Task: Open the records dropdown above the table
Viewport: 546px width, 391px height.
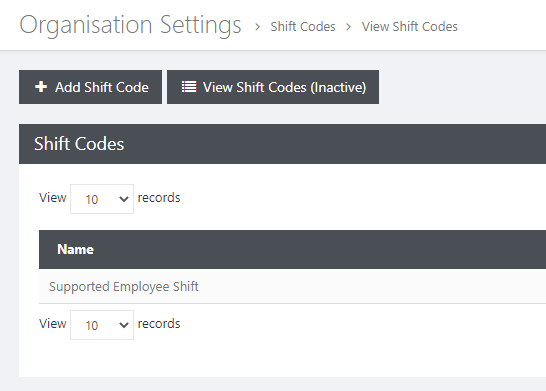Action: 102,199
